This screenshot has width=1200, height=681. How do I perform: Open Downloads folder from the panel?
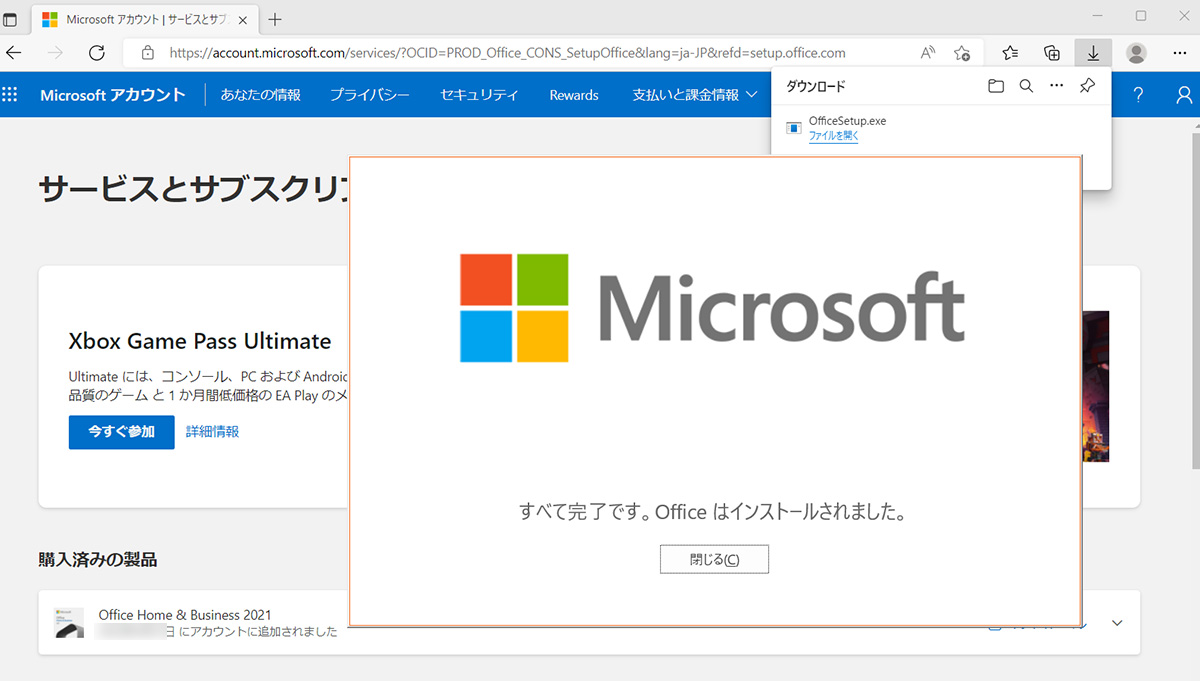[996, 87]
